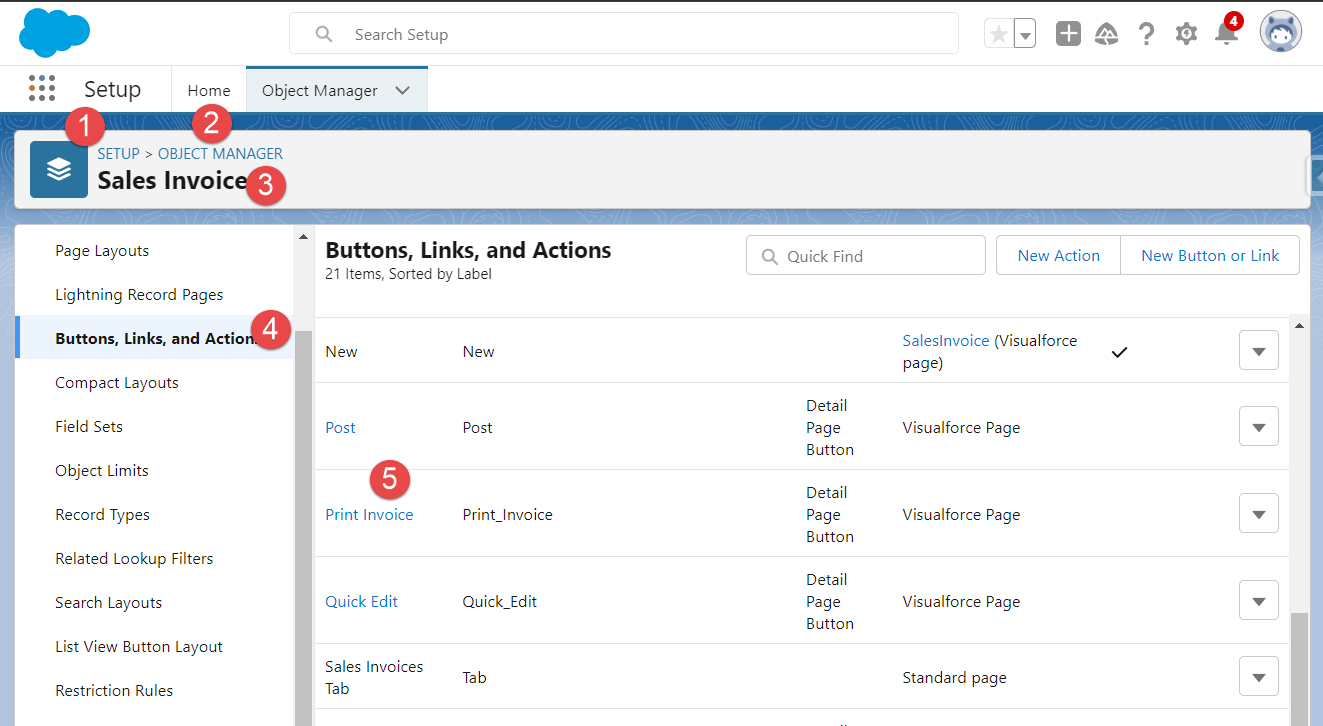Viewport: 1323px width, 726px height.
Task: Open Record Types in sidebar
Action: click(102, 515)
